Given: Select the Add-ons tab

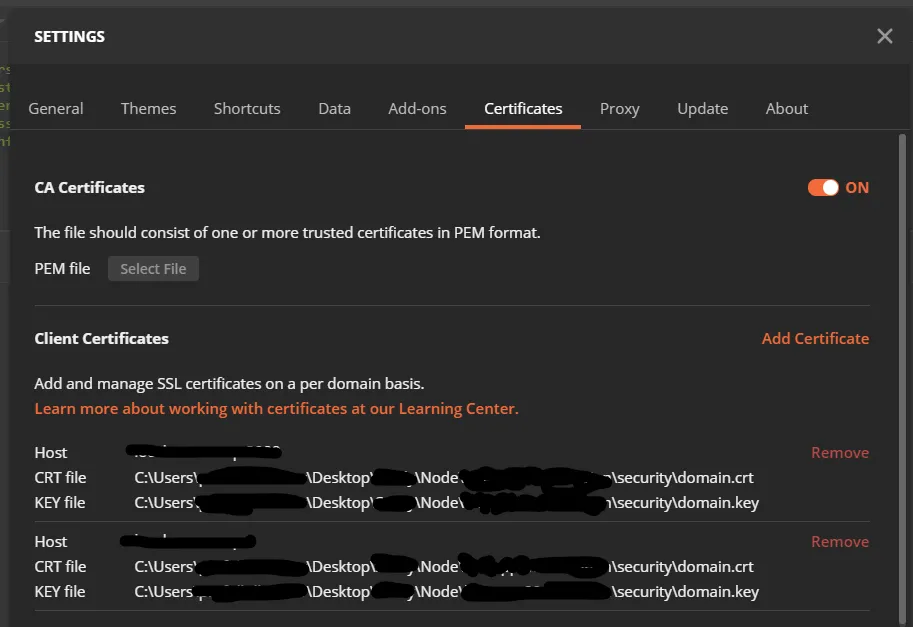Looking at the screenshot, I should (417, 109).
